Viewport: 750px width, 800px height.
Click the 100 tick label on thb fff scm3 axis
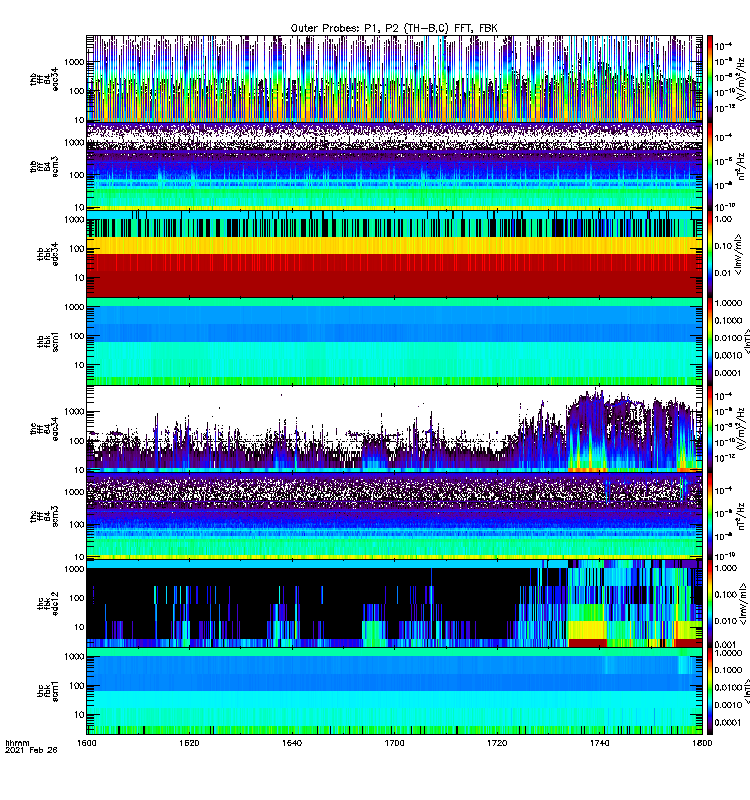77,175
